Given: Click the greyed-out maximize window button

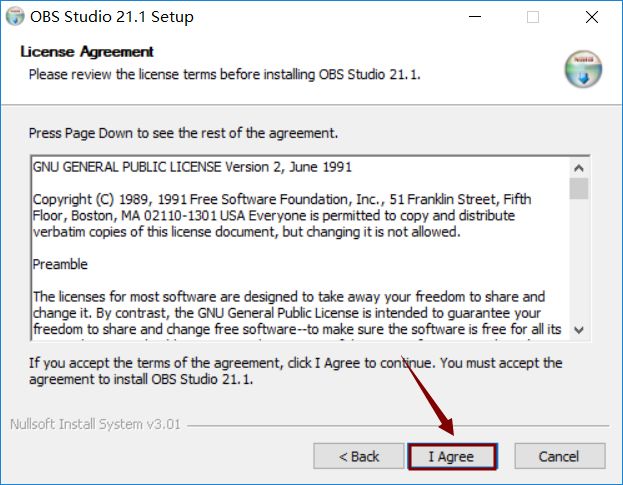Looking at the screenshot, I should tap(533, 17).
